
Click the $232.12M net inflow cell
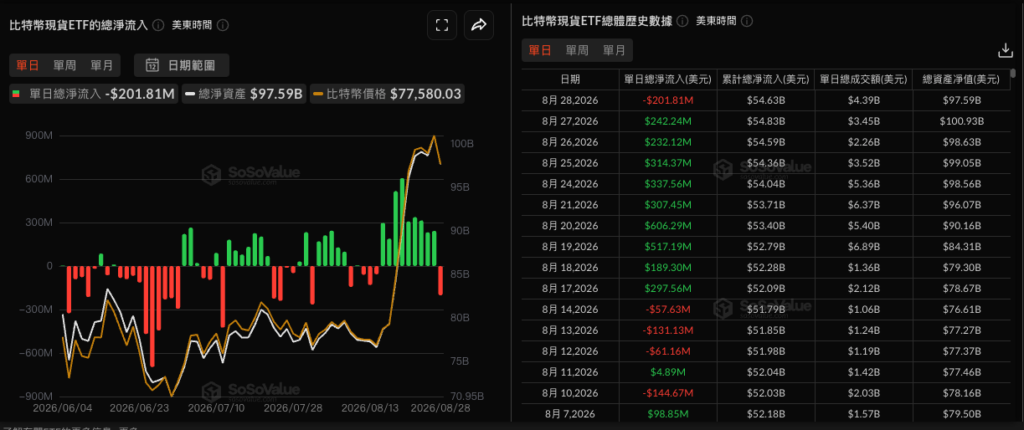tap(667, 142)
